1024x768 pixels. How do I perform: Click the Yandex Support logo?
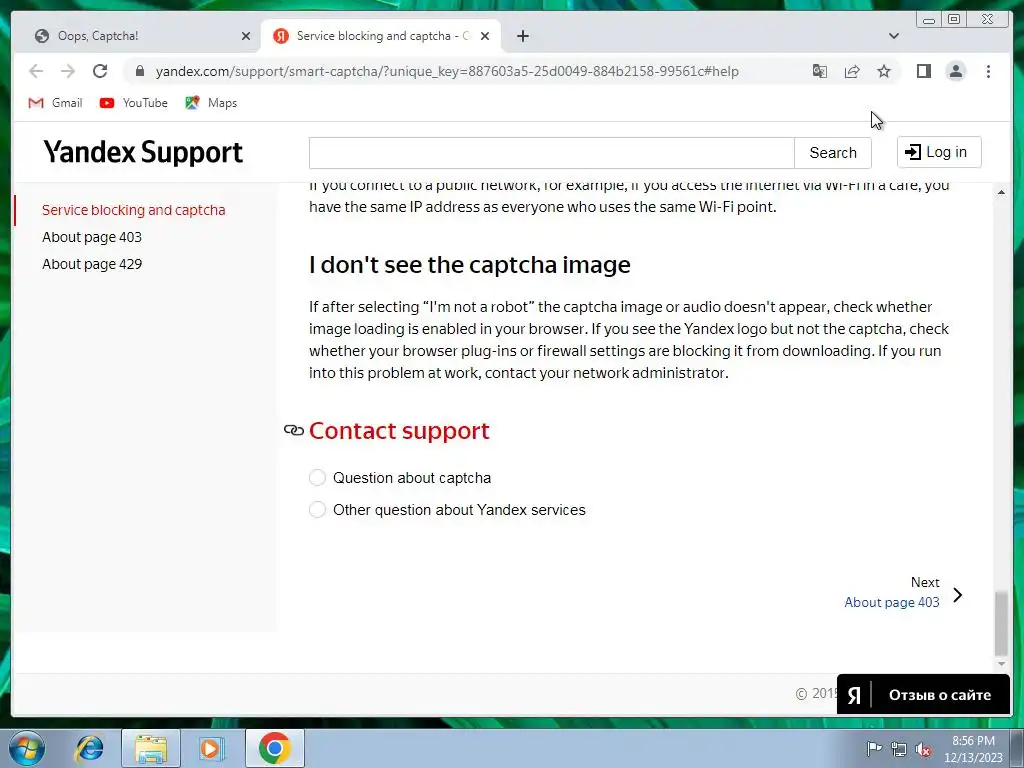pyautogui.click(x=143, y=152)
